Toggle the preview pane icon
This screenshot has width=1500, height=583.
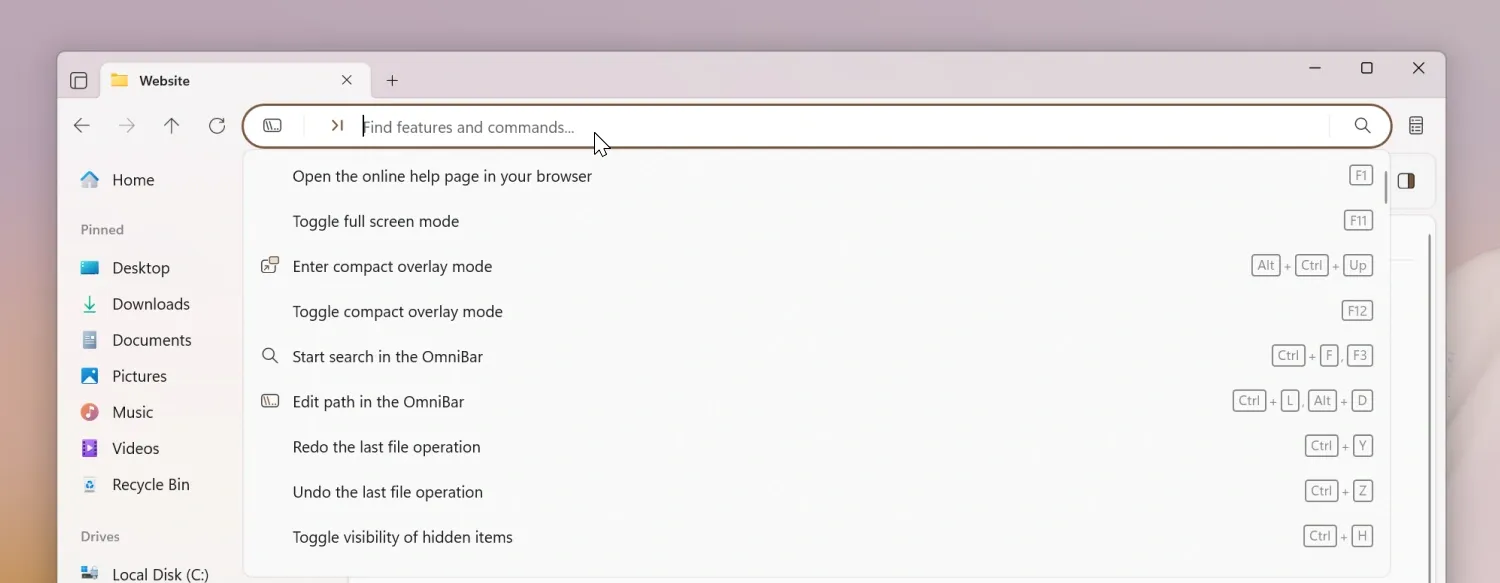pyautogui.click(x=1406, y=181)
